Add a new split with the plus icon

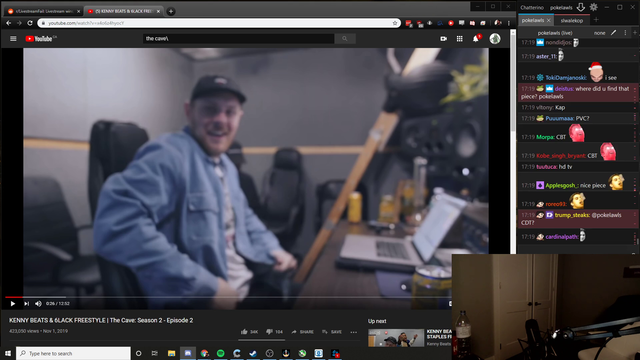(x=635, y=33)
